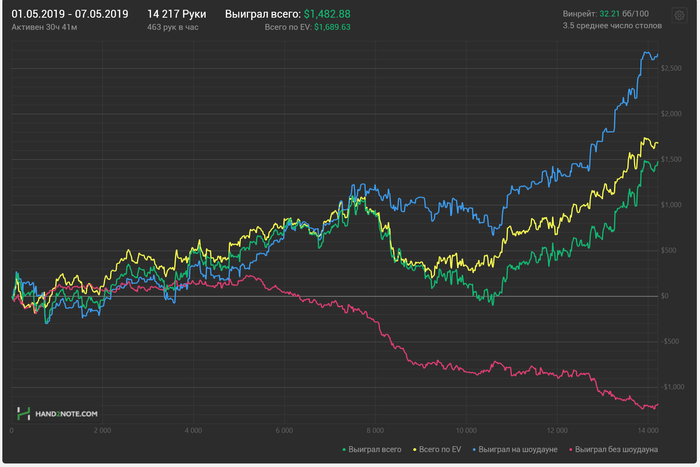Click the total won value $1,482.88
Viewport: 700px width, 467px height.
coord(327,14)
